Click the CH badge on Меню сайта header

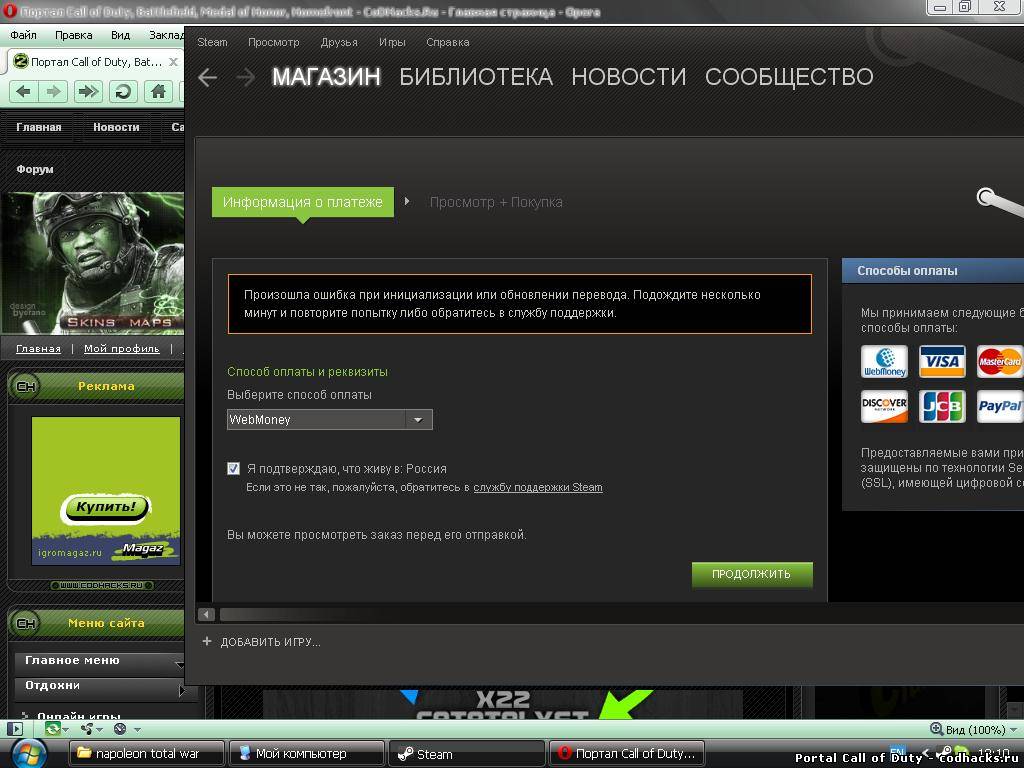(x=25, y=623)
